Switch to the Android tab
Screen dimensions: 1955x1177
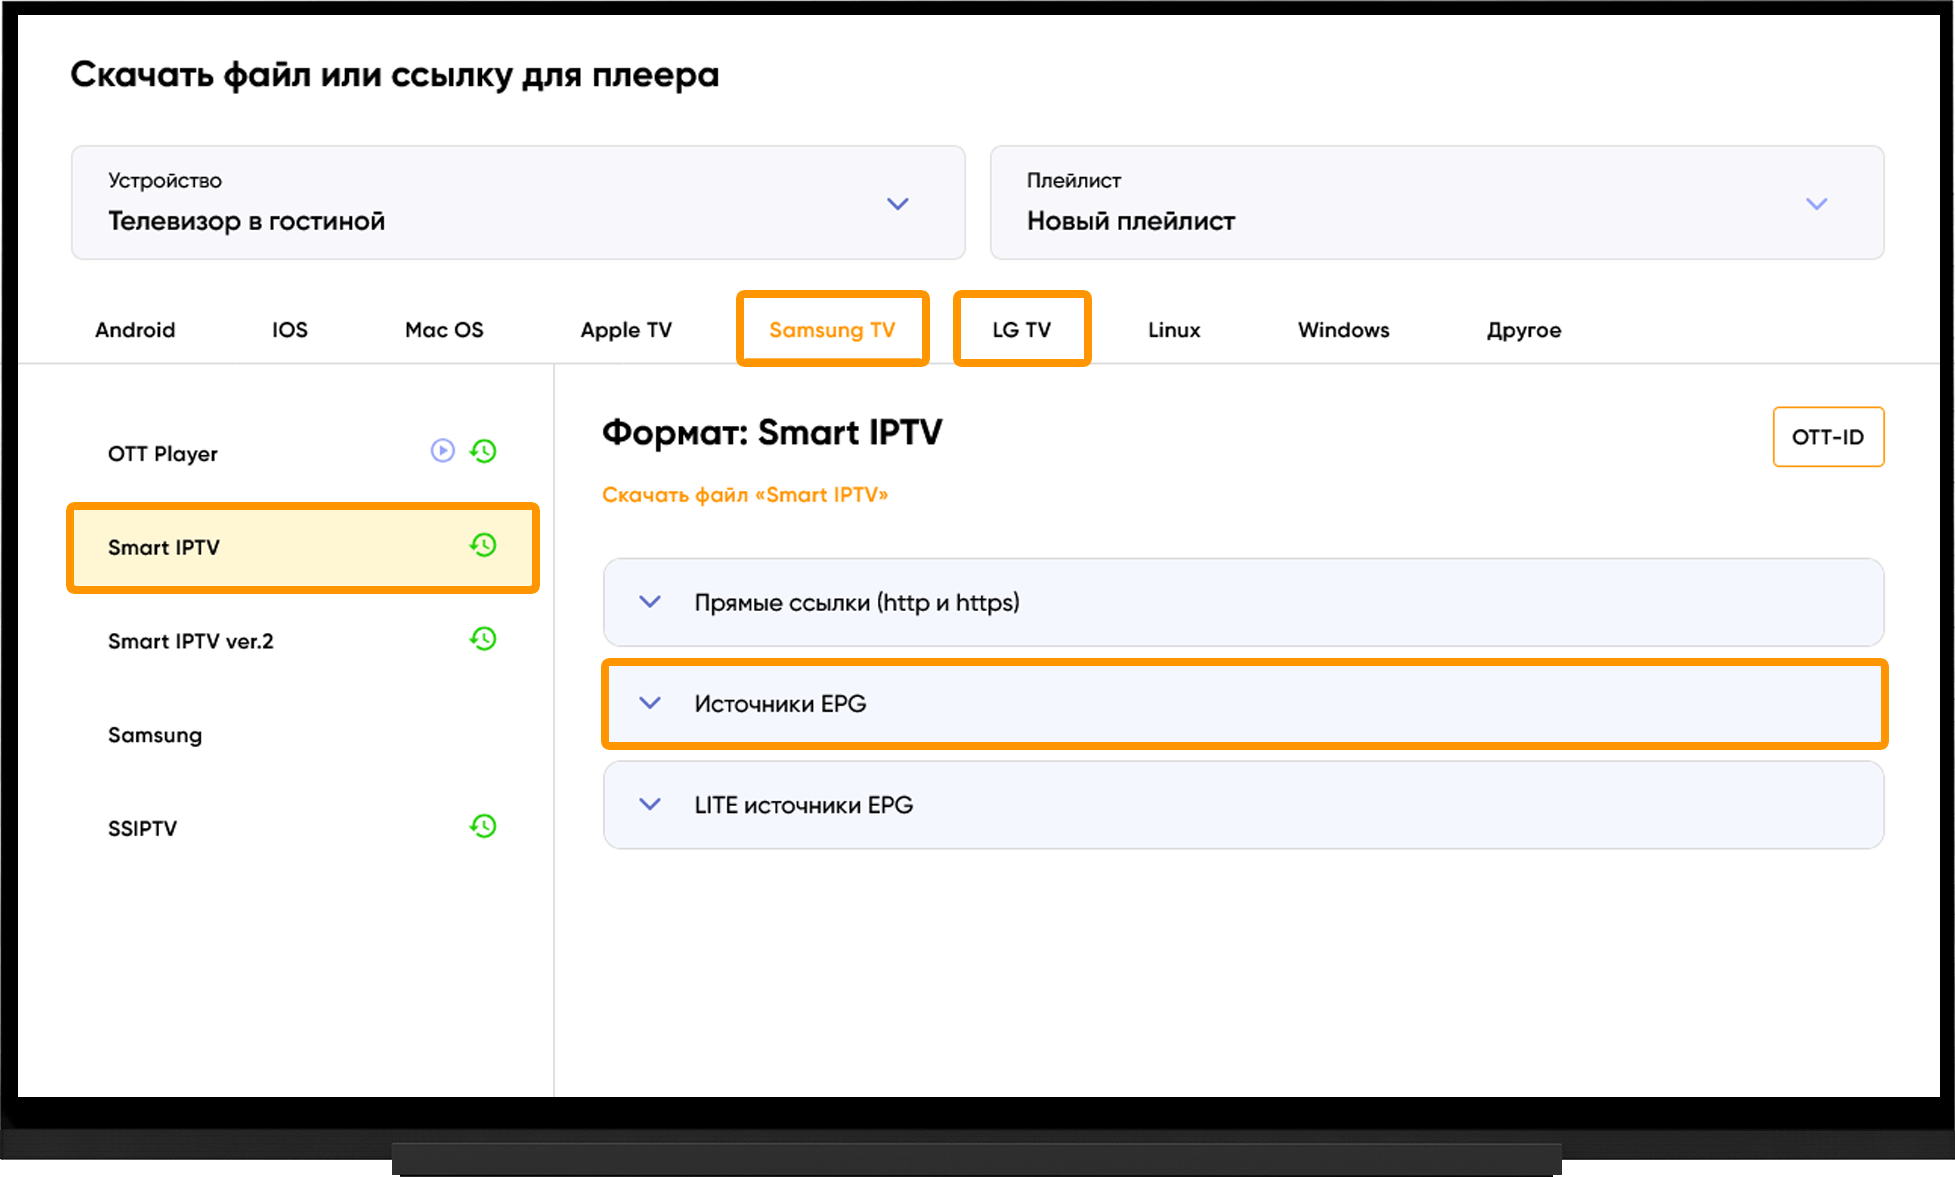click(x=135, y=330)
